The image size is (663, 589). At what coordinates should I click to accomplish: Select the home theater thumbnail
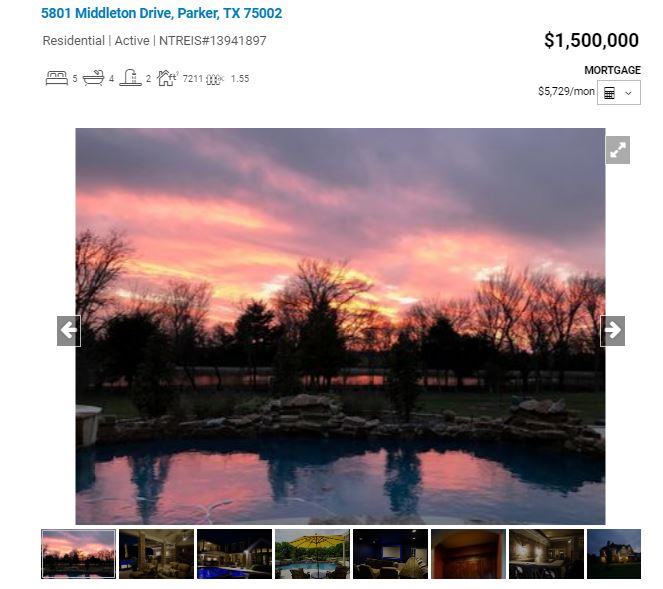pos(390,554)
